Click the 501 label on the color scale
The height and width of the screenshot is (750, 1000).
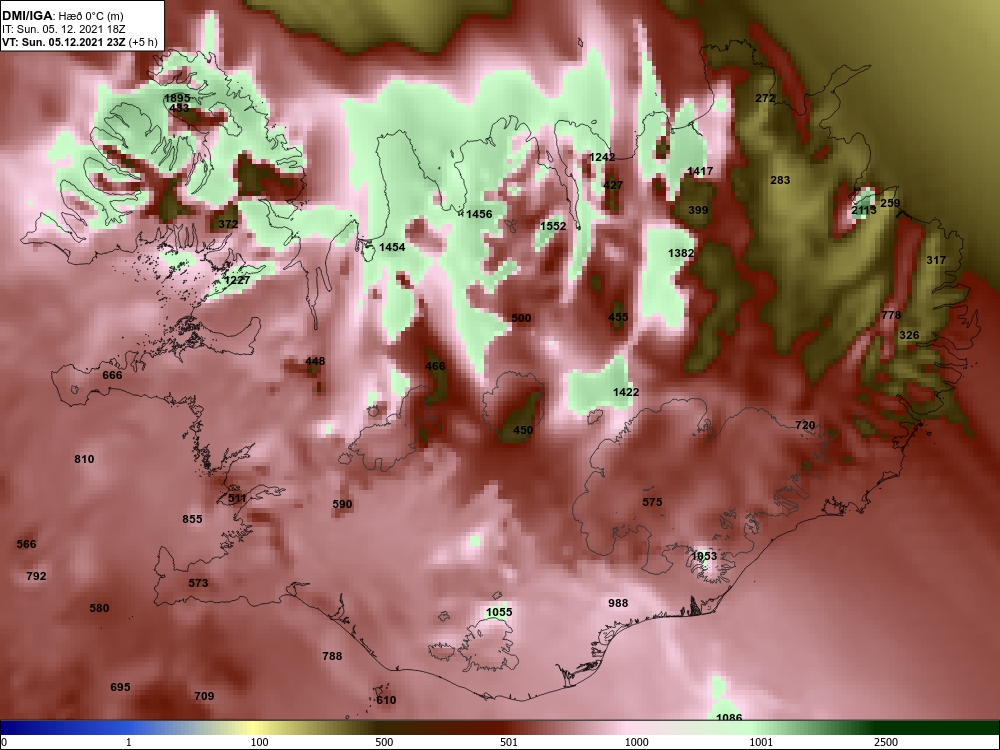click(x=509, y=742)
